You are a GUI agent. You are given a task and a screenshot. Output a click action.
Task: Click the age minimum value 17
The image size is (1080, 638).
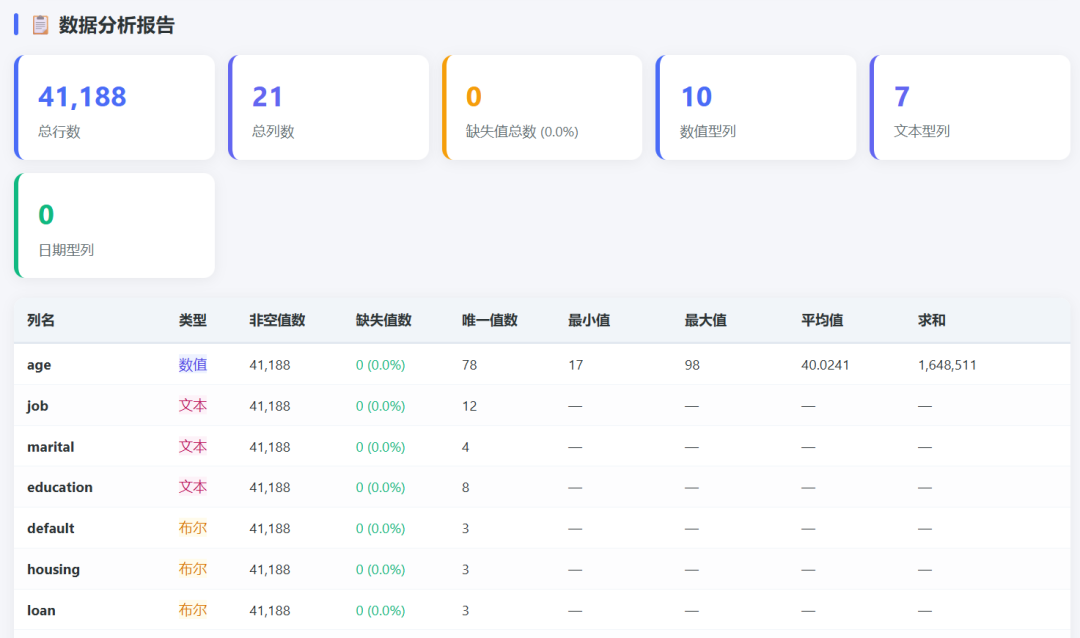[576, 365]
